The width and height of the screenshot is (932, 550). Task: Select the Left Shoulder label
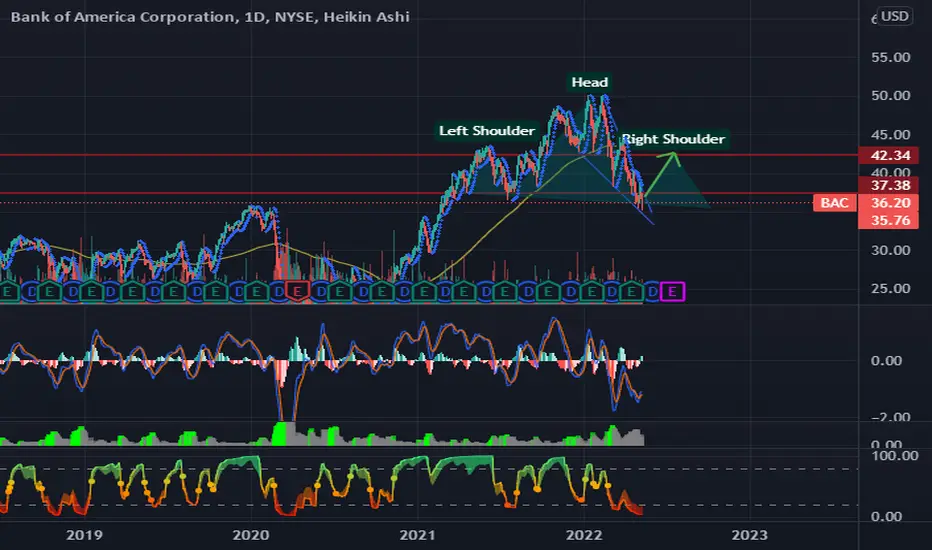pos(487,131)
